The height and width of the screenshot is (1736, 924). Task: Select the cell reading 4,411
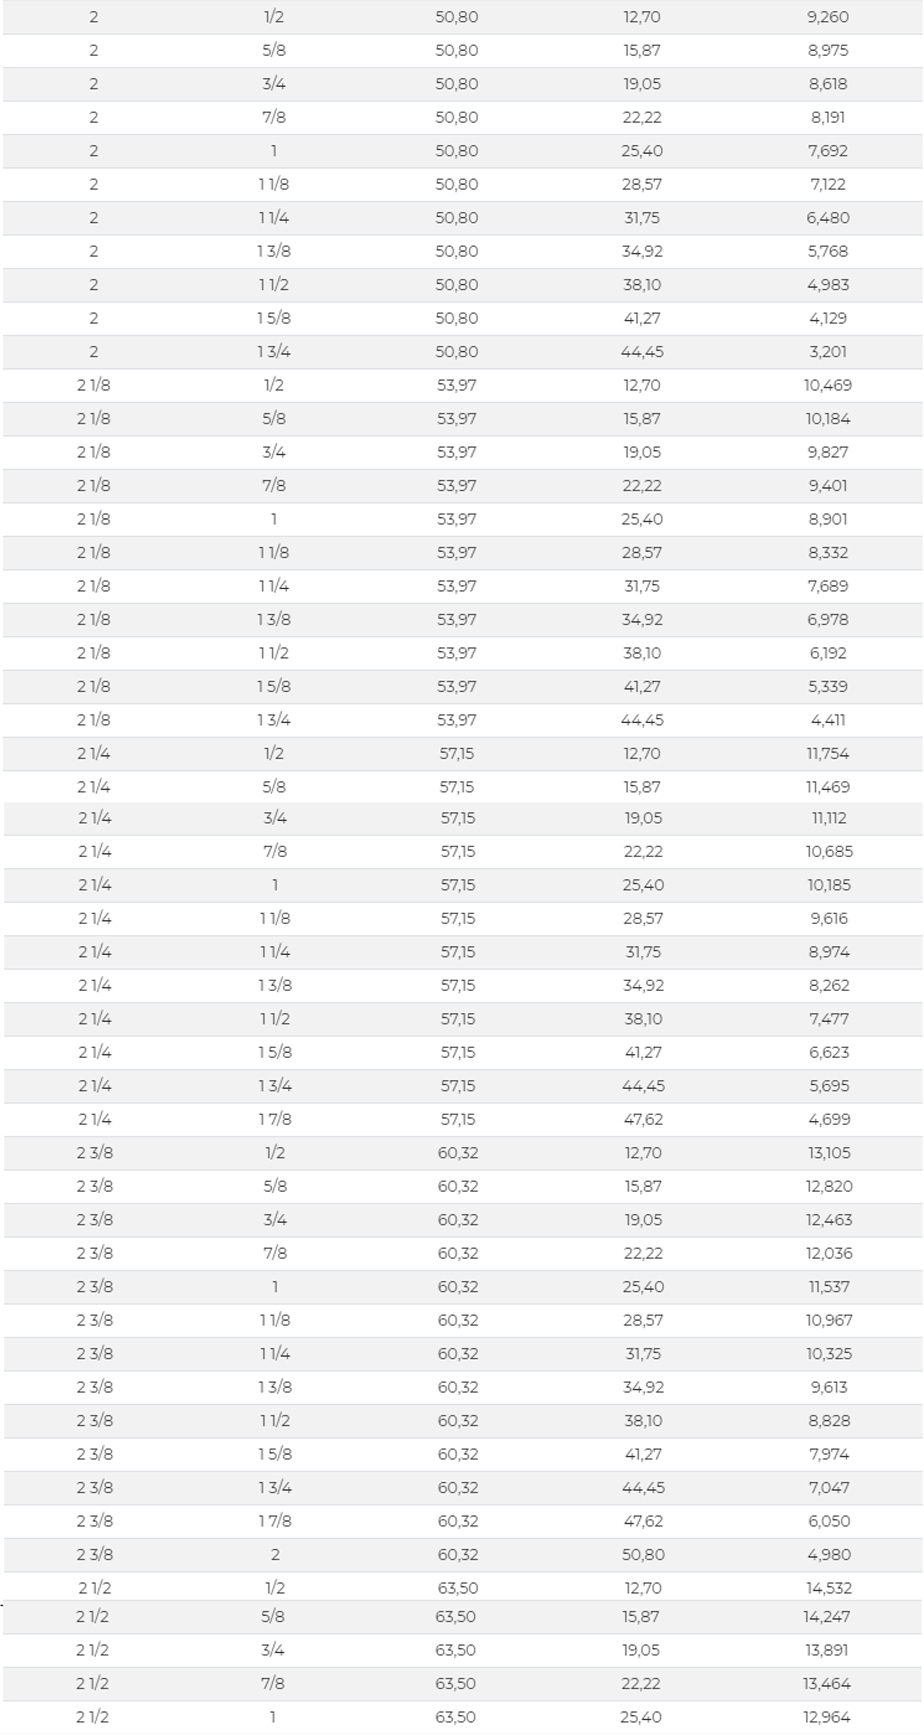pyautogui.click(x=828, y=720)
